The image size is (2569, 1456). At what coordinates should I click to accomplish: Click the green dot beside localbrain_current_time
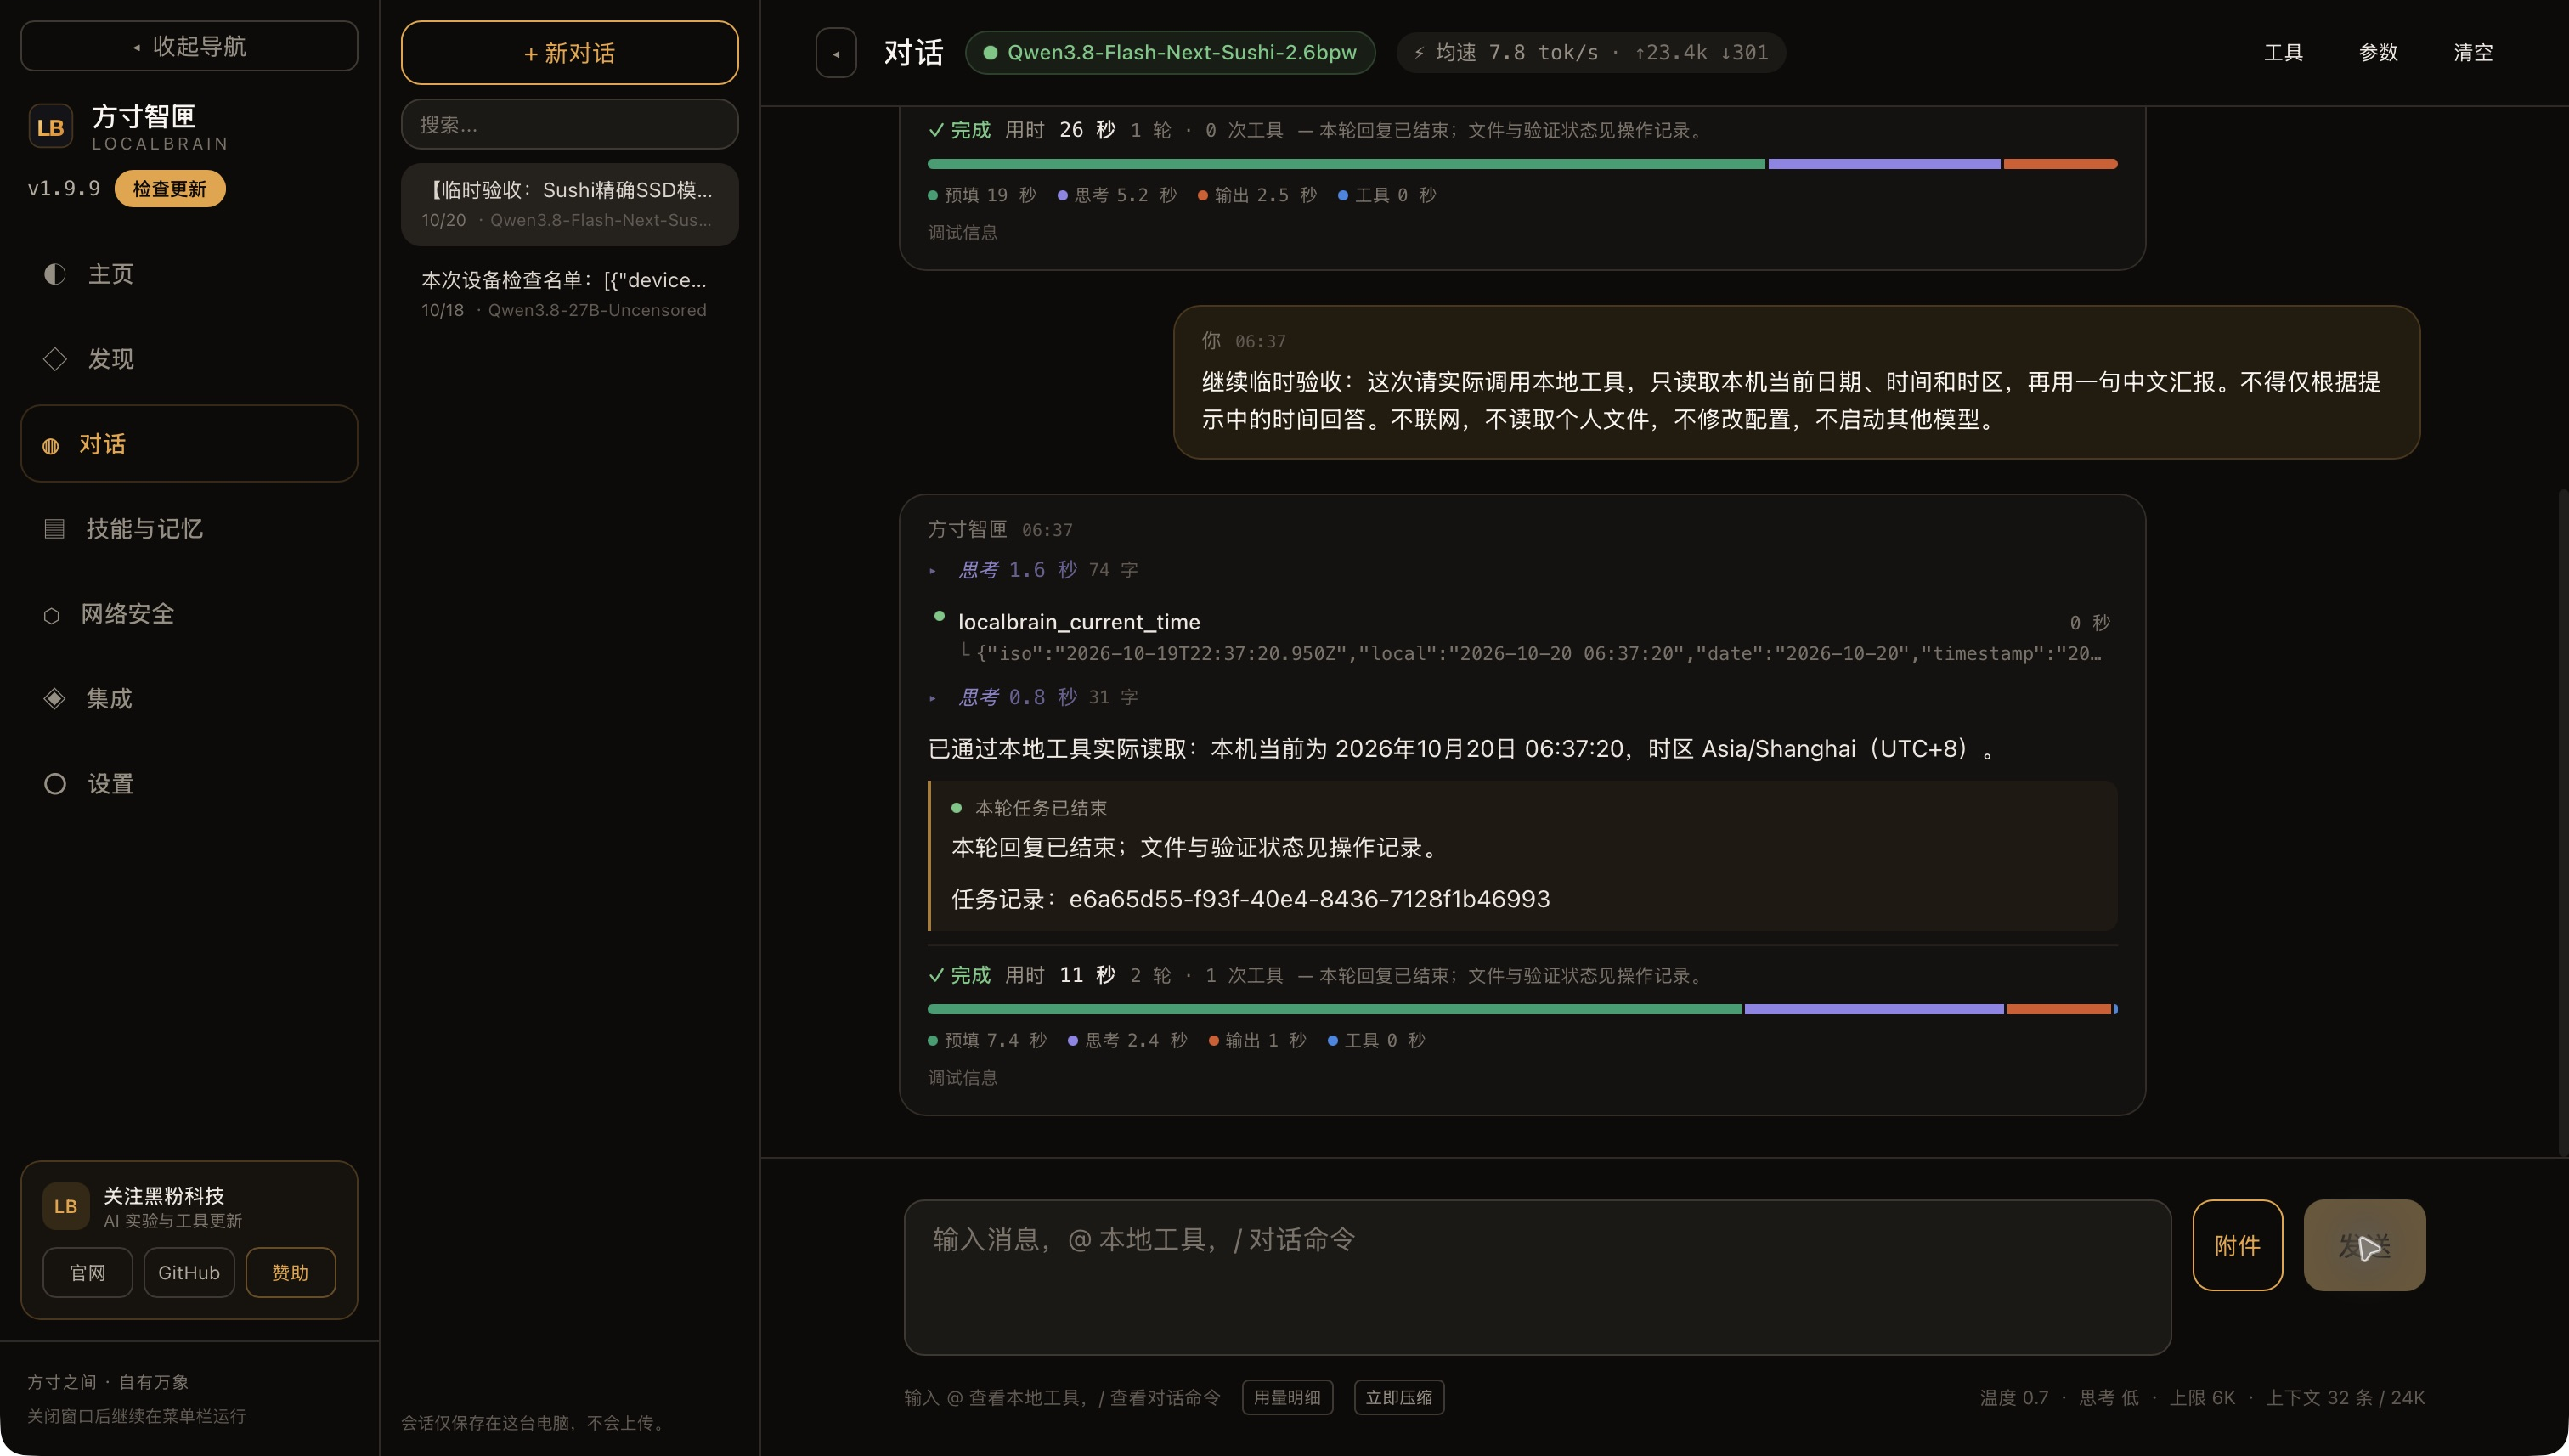pyautogui.click(x=939, y=616)
